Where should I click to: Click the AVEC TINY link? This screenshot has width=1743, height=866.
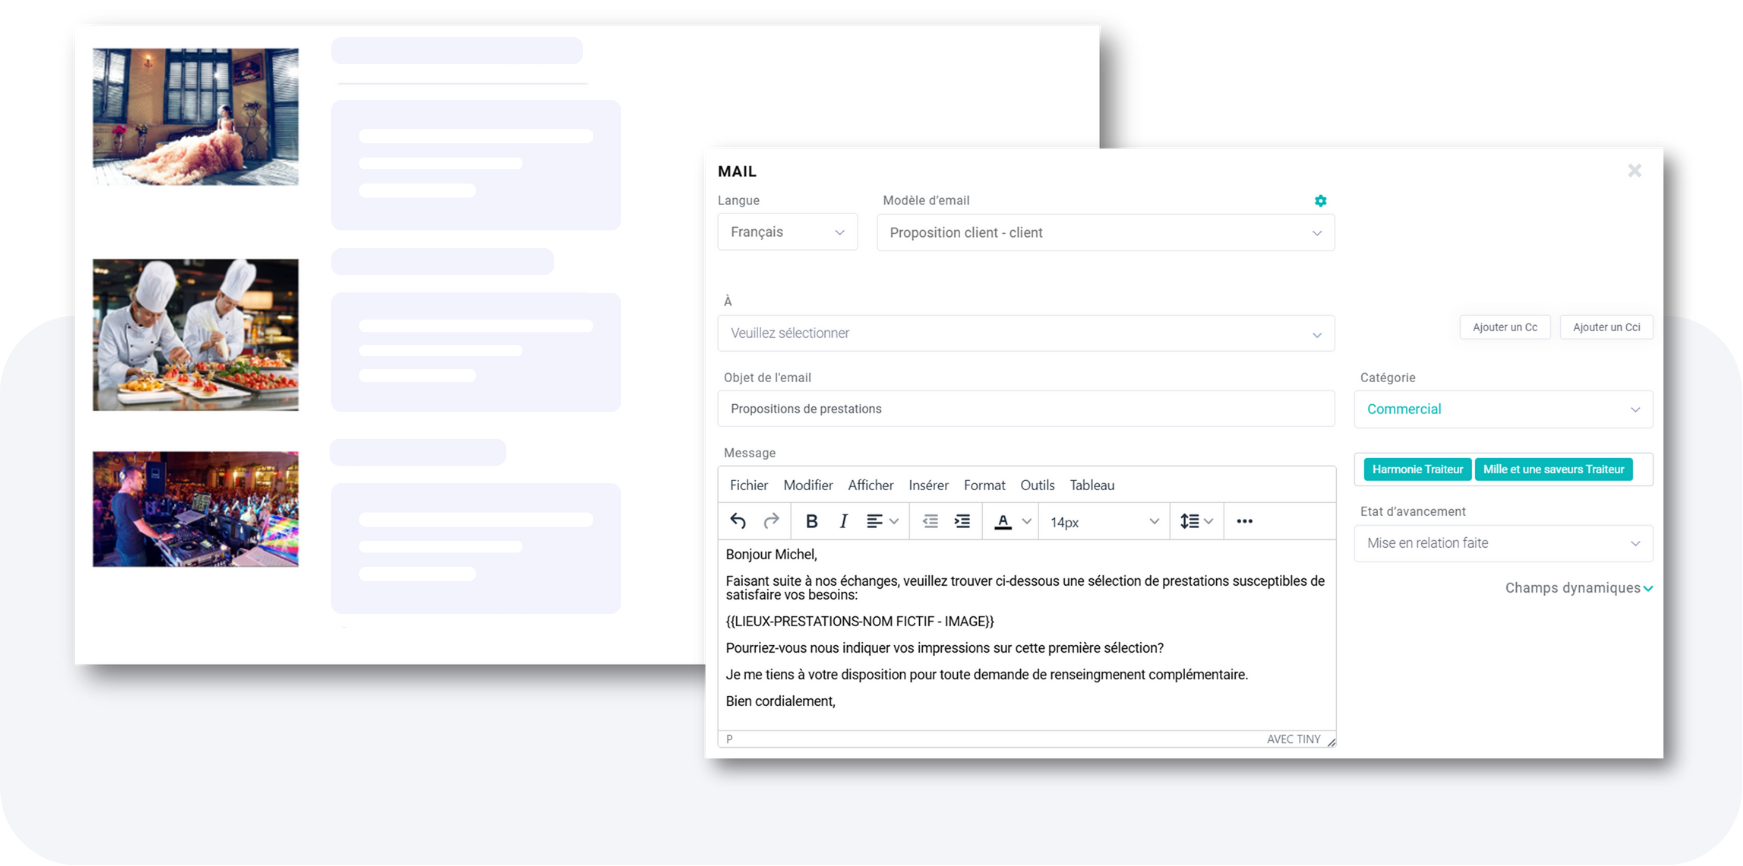(1293, 739)
